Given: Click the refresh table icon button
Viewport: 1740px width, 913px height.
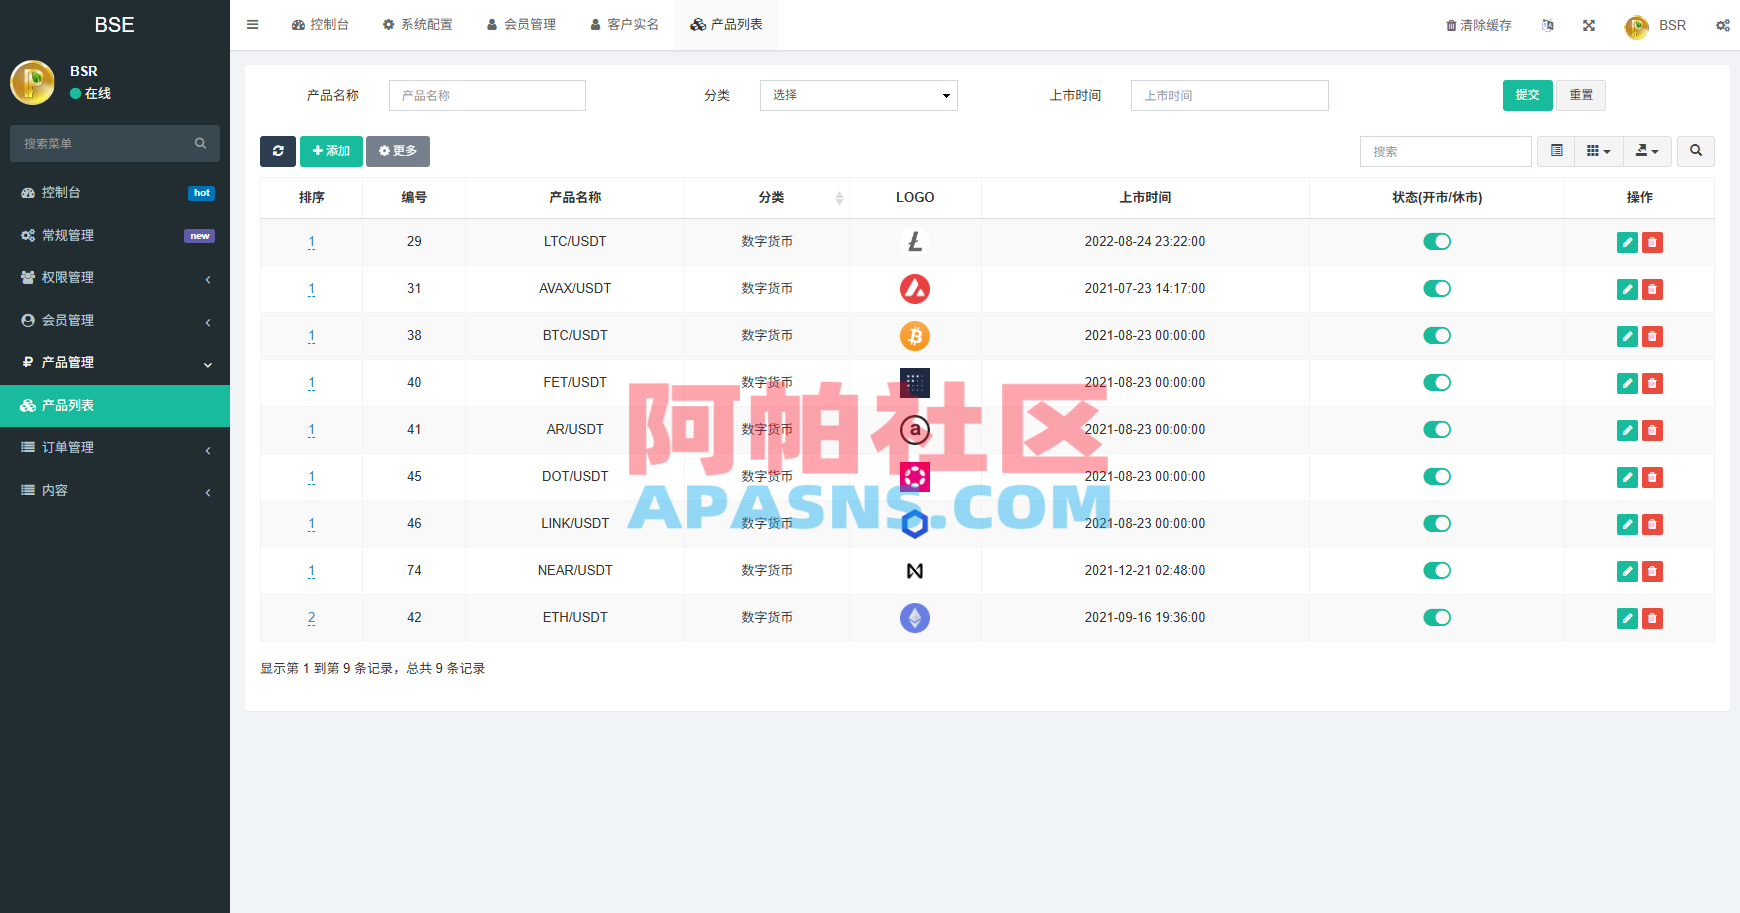Looking at the screenshot, I should coord(278,151).
